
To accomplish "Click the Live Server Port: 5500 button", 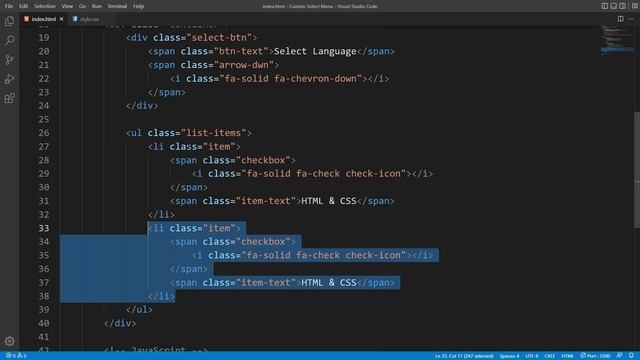I will 595,356.
